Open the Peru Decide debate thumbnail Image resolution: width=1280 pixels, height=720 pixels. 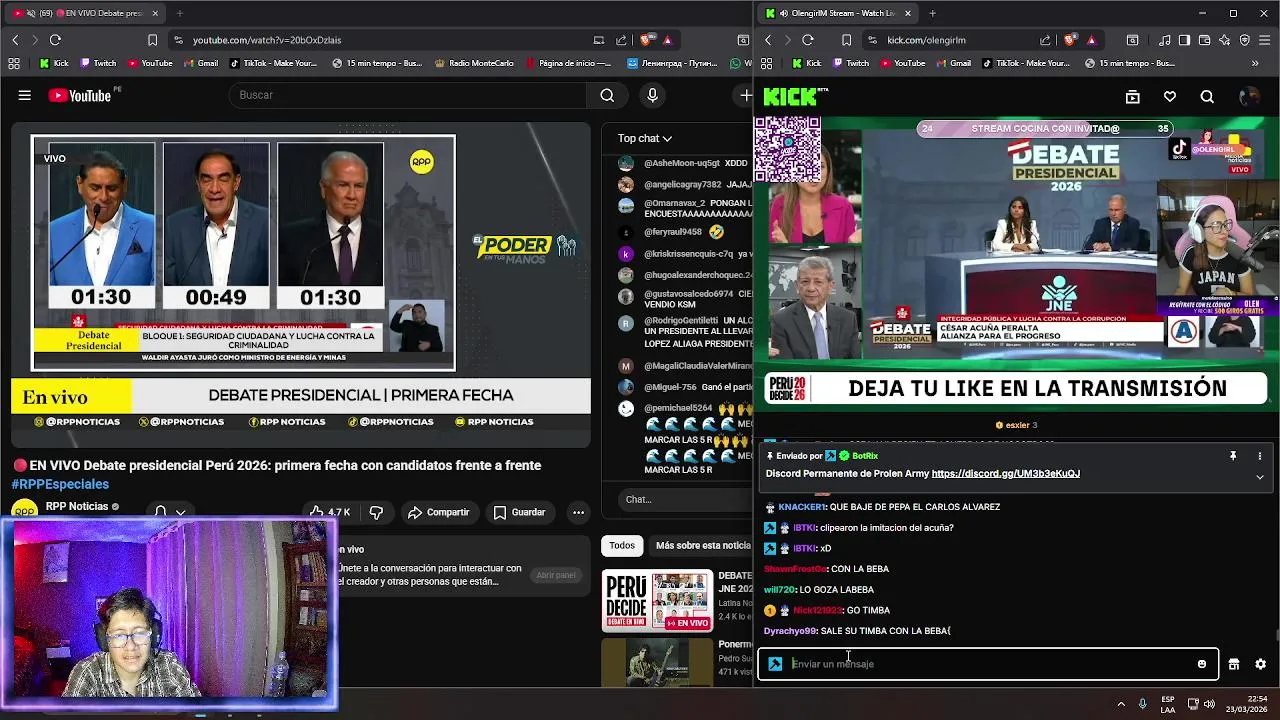[657, 601]
